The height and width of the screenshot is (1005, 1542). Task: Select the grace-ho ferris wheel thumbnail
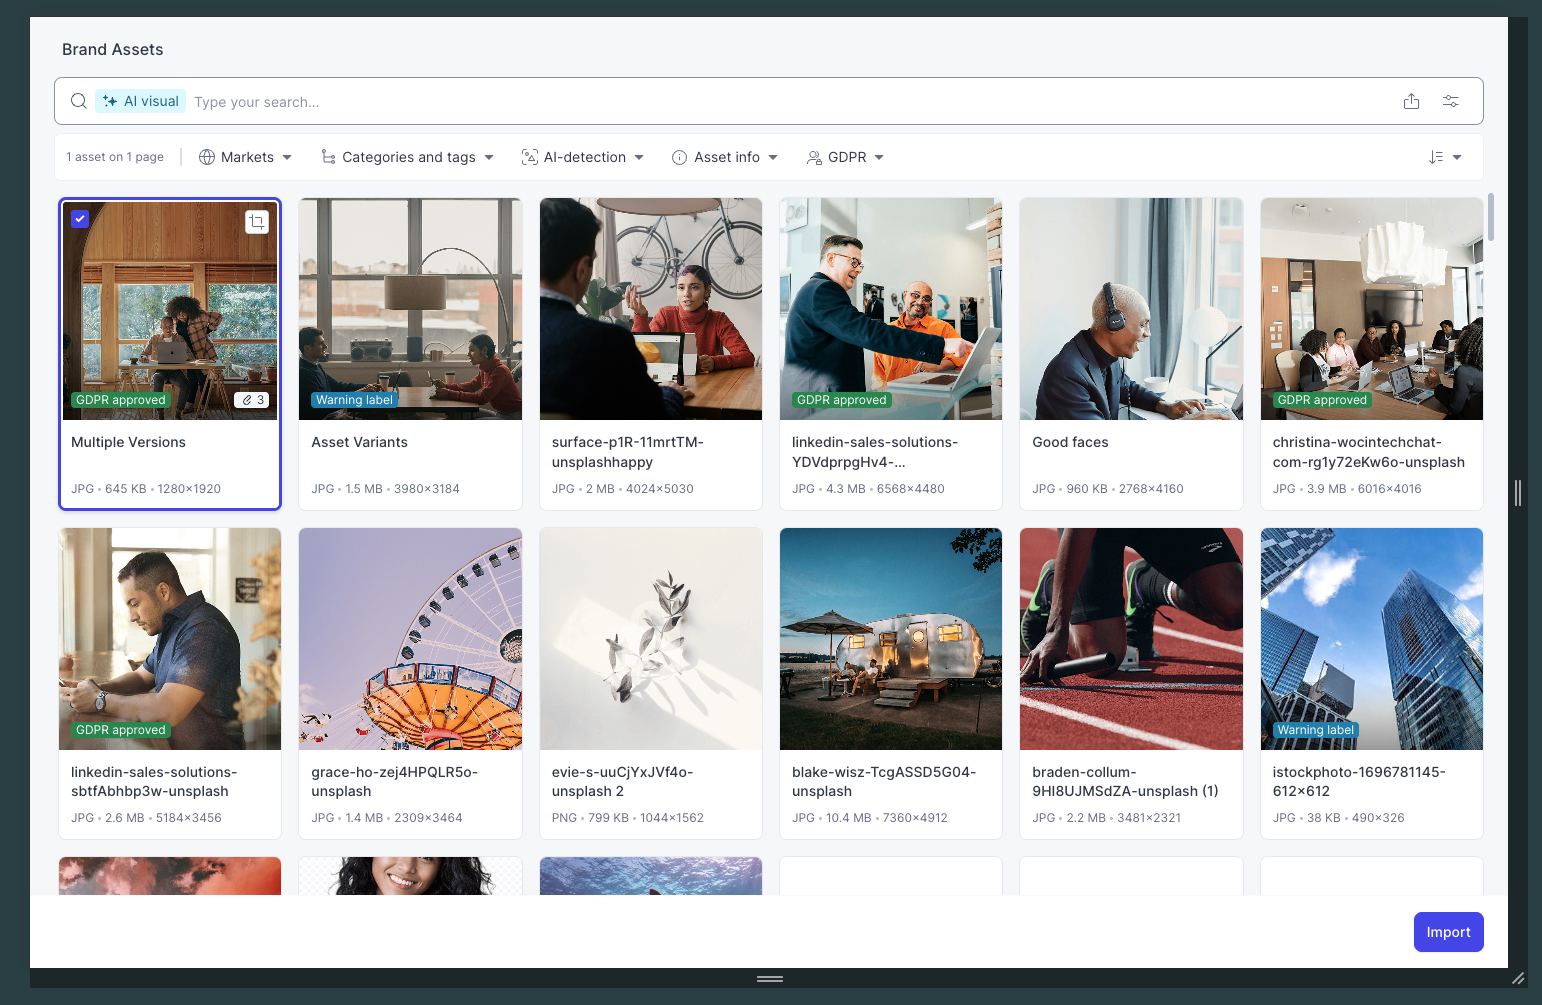pyautogui.click(x=410, y=639)
